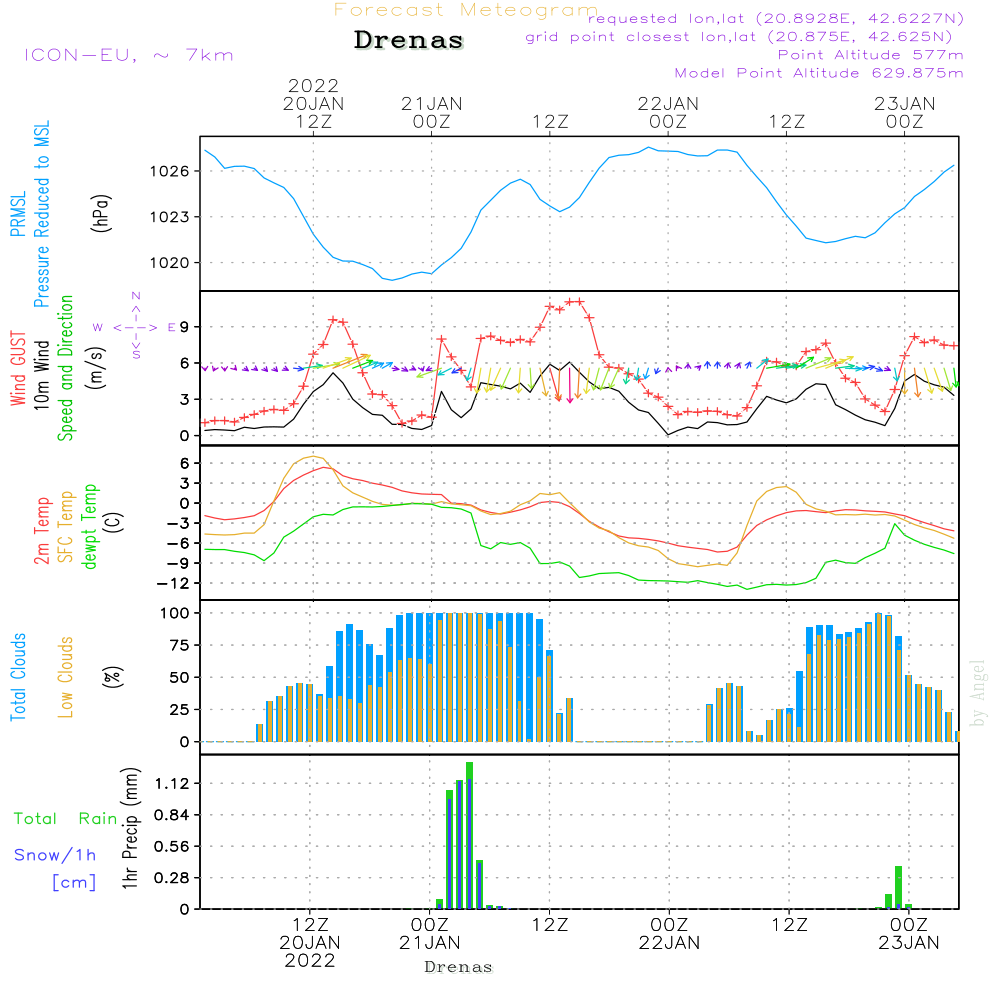The image size is (1000, 1000).
Task: Click the green 'Total Rain' legend label
Action: [x=66, y=818]
